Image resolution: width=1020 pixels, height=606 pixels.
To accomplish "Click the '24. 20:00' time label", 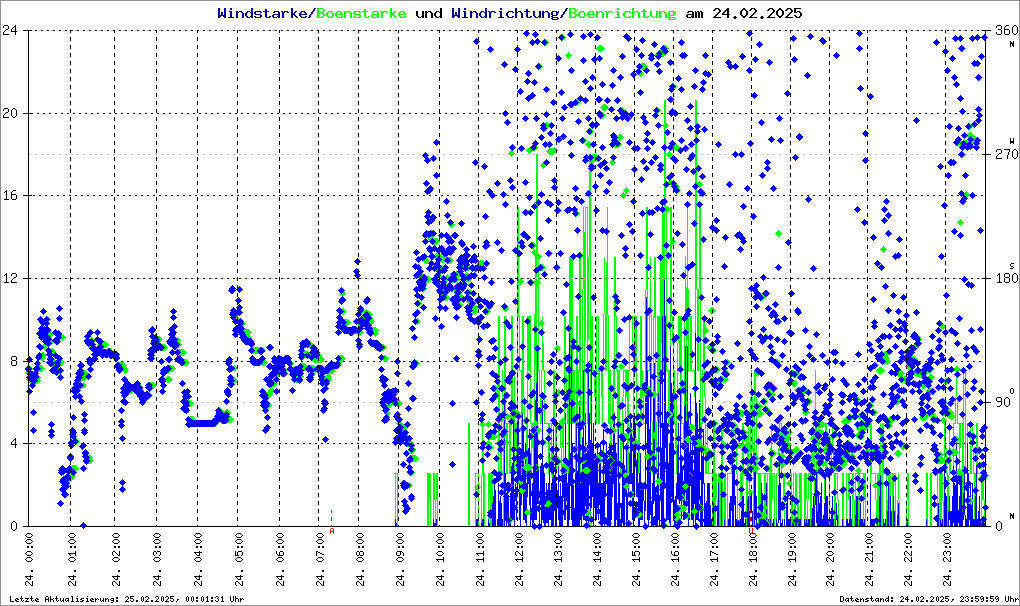I will [x=831, y=559].
